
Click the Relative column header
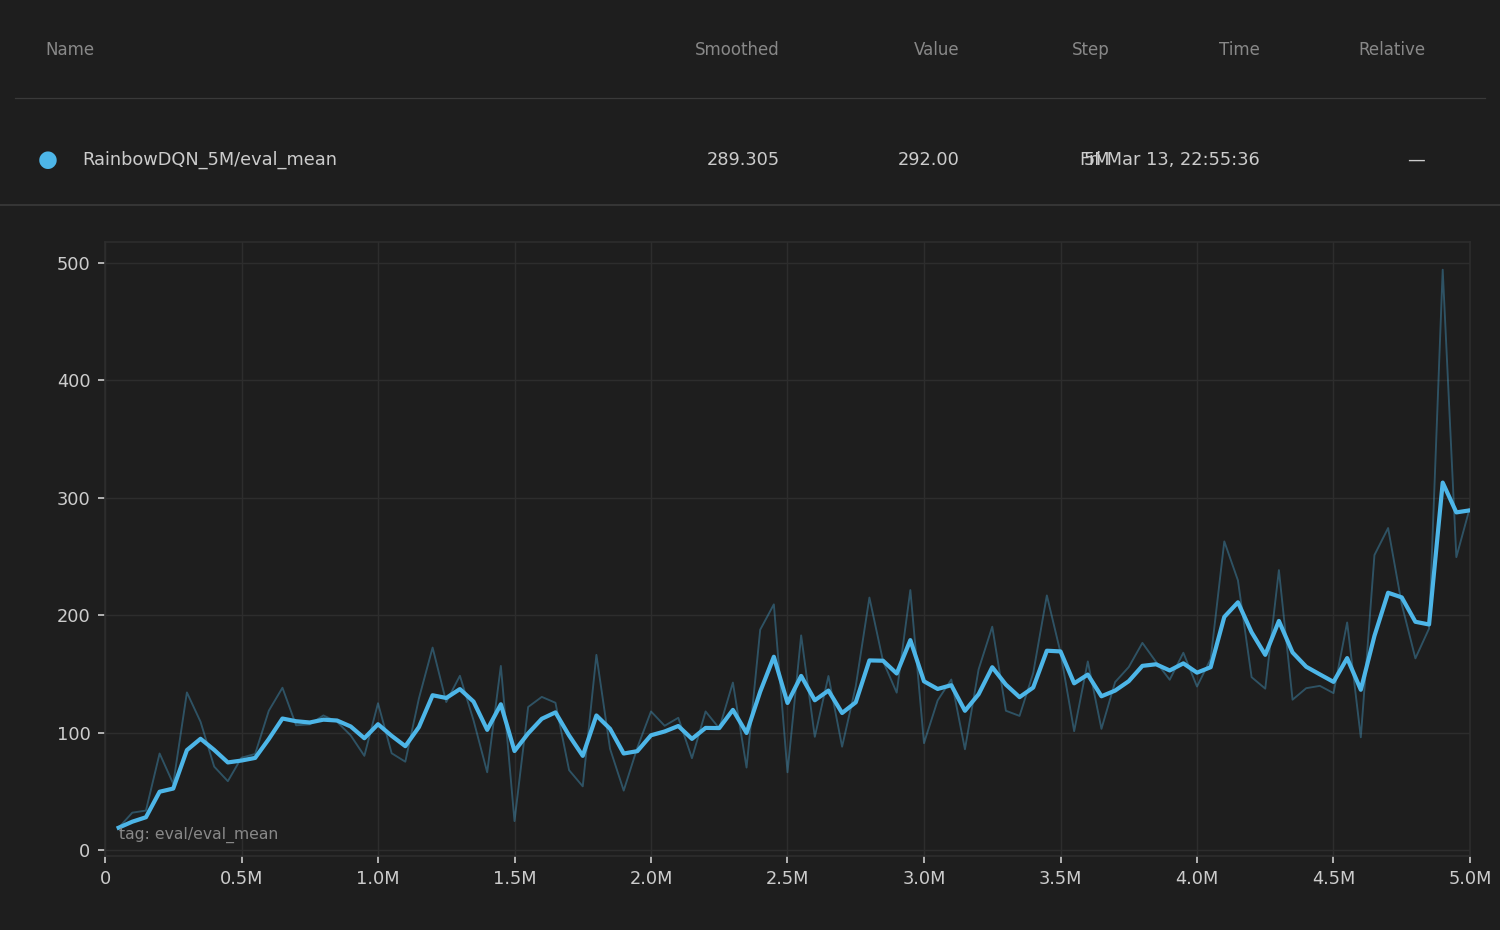click(x=1390, y=50)
